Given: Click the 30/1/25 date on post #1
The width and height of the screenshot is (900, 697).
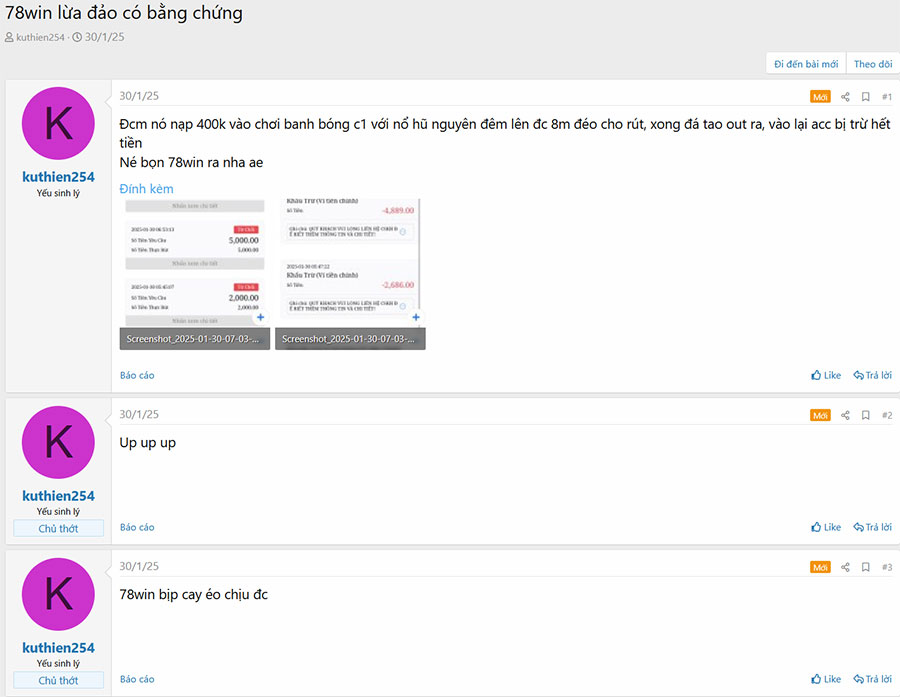Looking at the screenshot, I should point(139,96).
